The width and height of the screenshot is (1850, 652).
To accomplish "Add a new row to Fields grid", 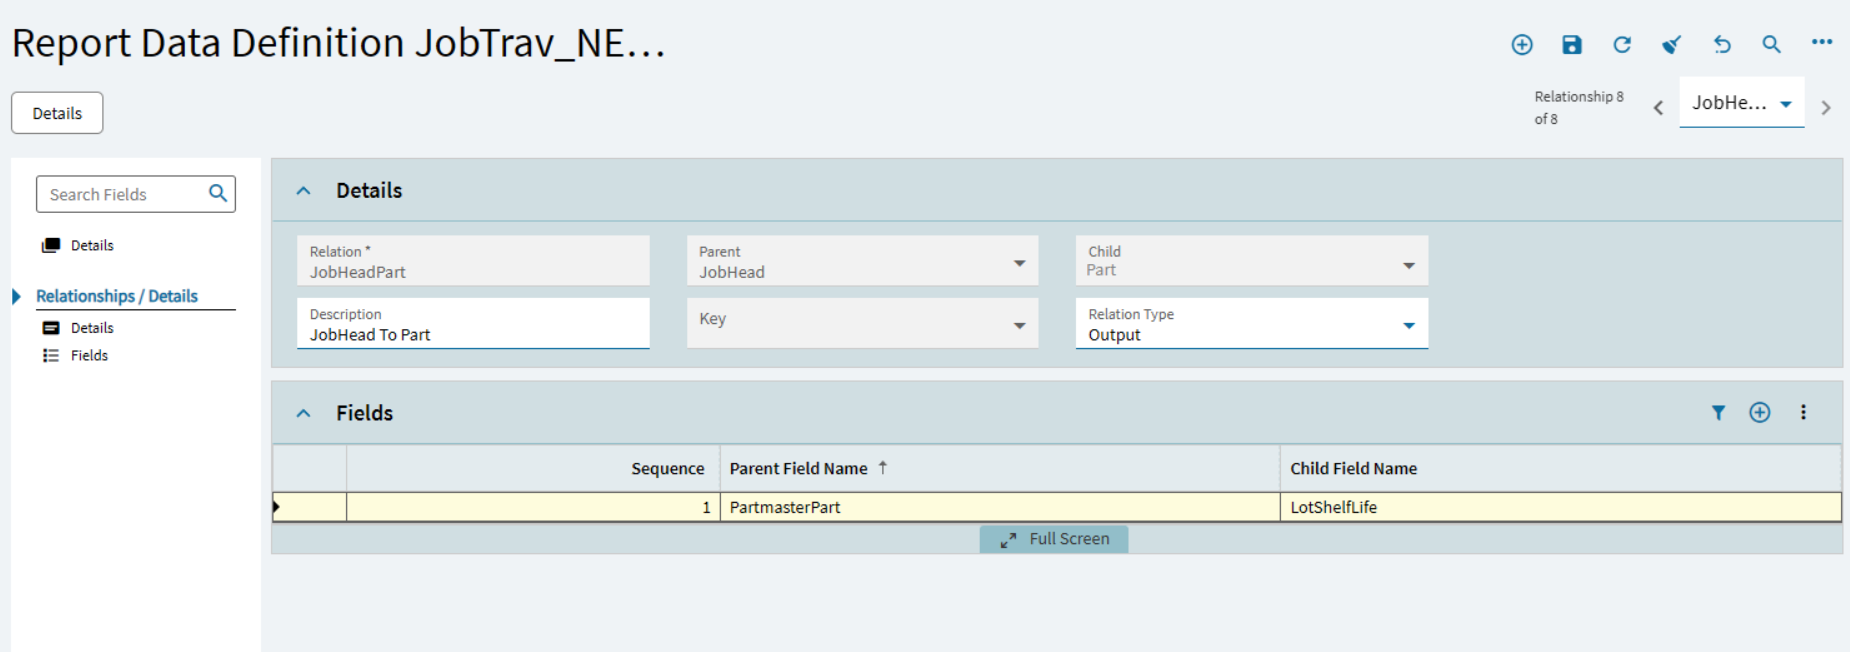I will coord(1759,412).
